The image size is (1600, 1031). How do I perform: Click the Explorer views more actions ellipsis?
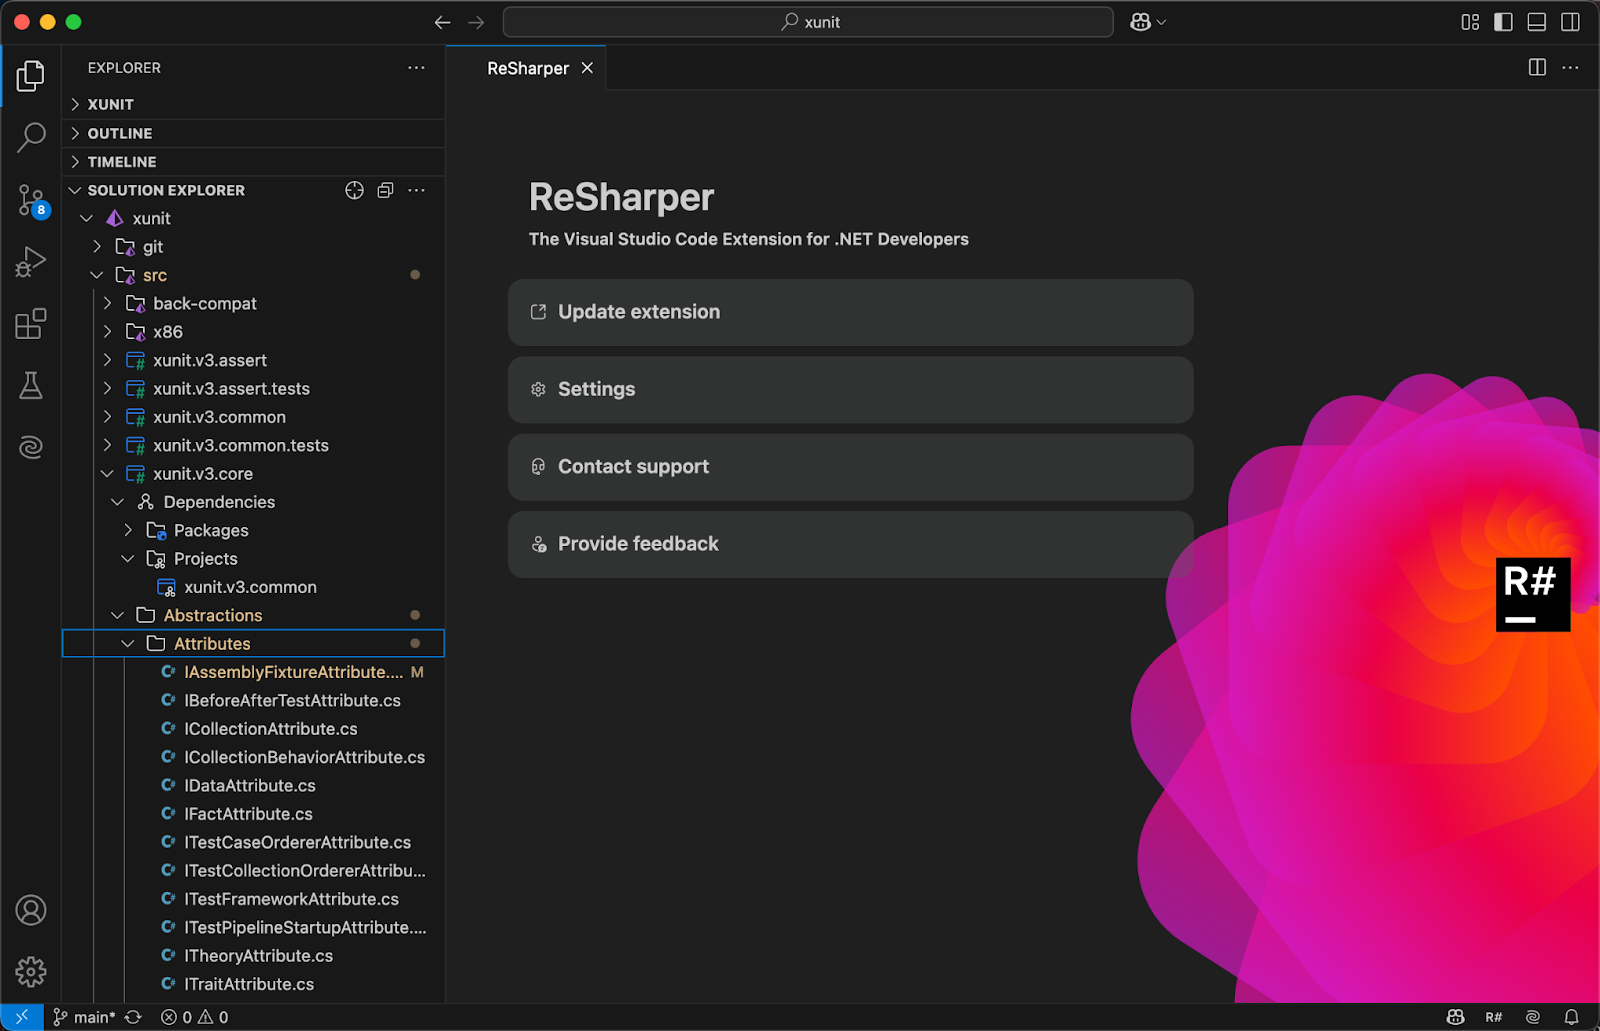[416, 68]
